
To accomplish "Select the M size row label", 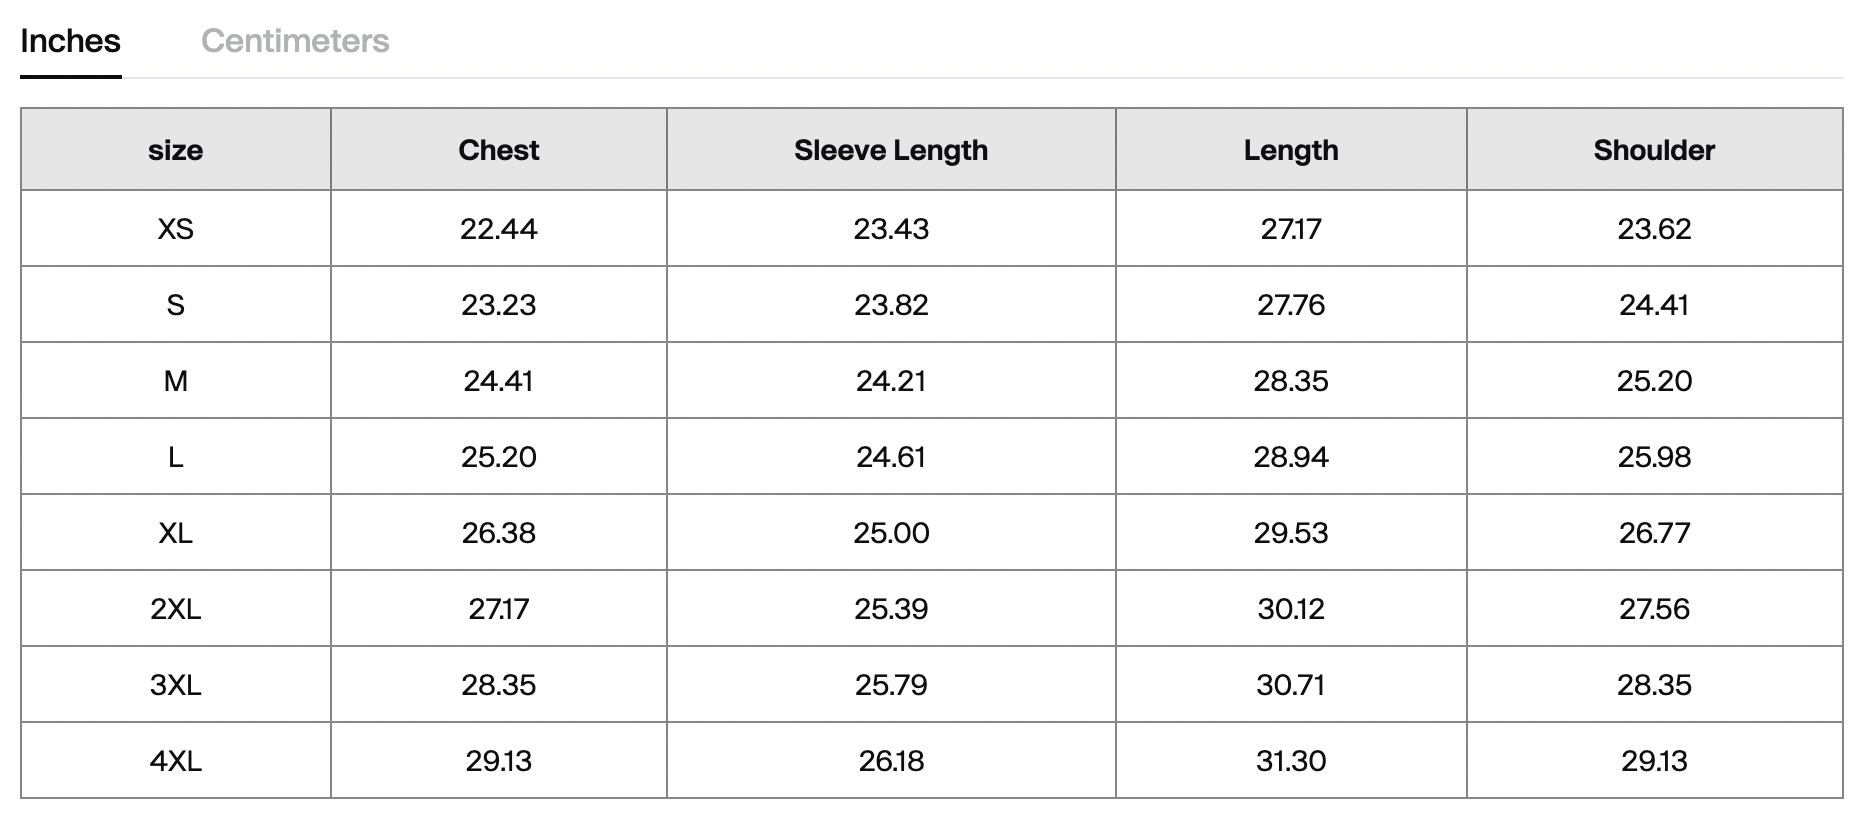I will (x=175, y=381).
